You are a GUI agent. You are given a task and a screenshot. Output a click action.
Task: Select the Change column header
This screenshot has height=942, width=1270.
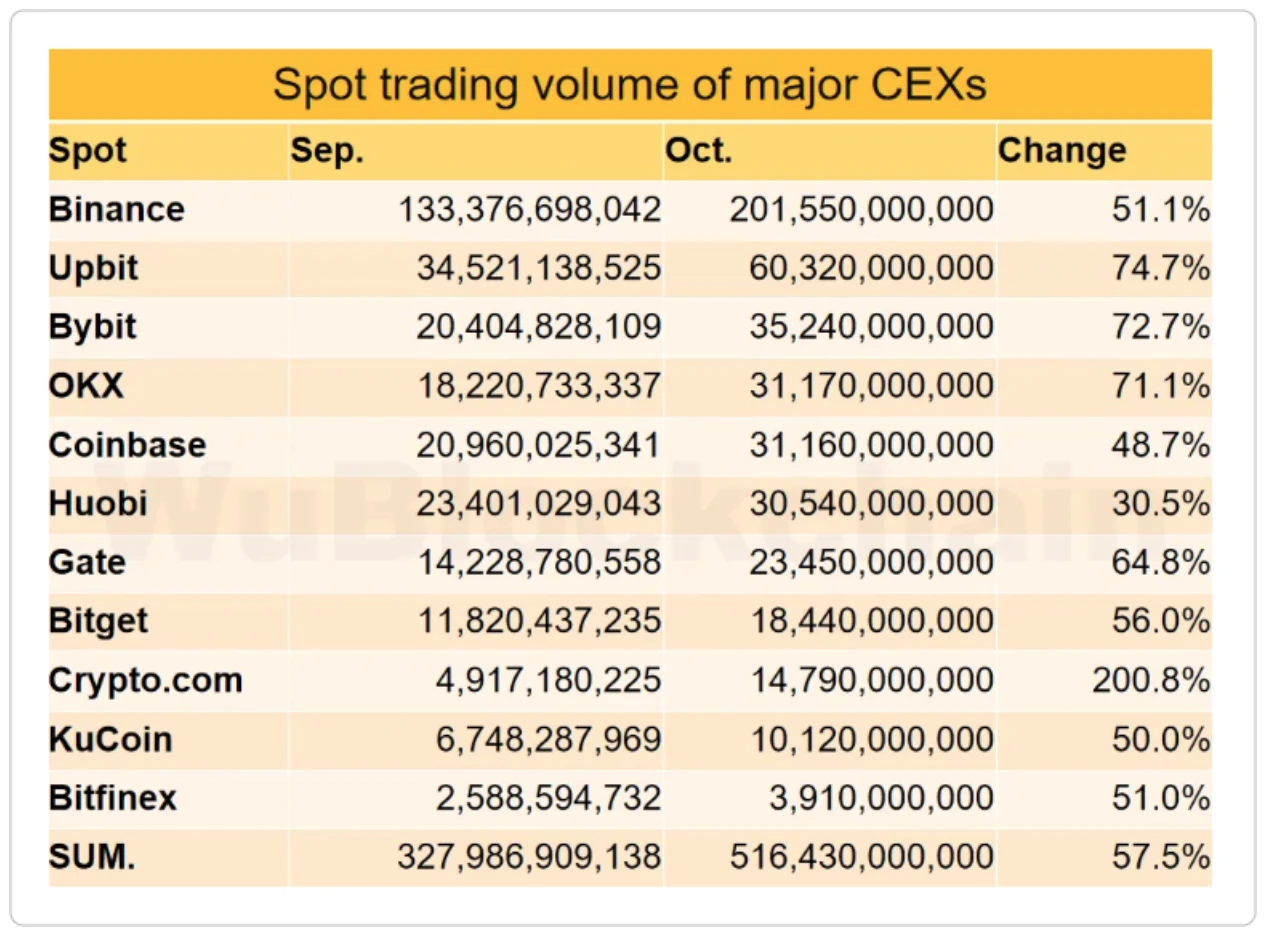coord(1062,151)
